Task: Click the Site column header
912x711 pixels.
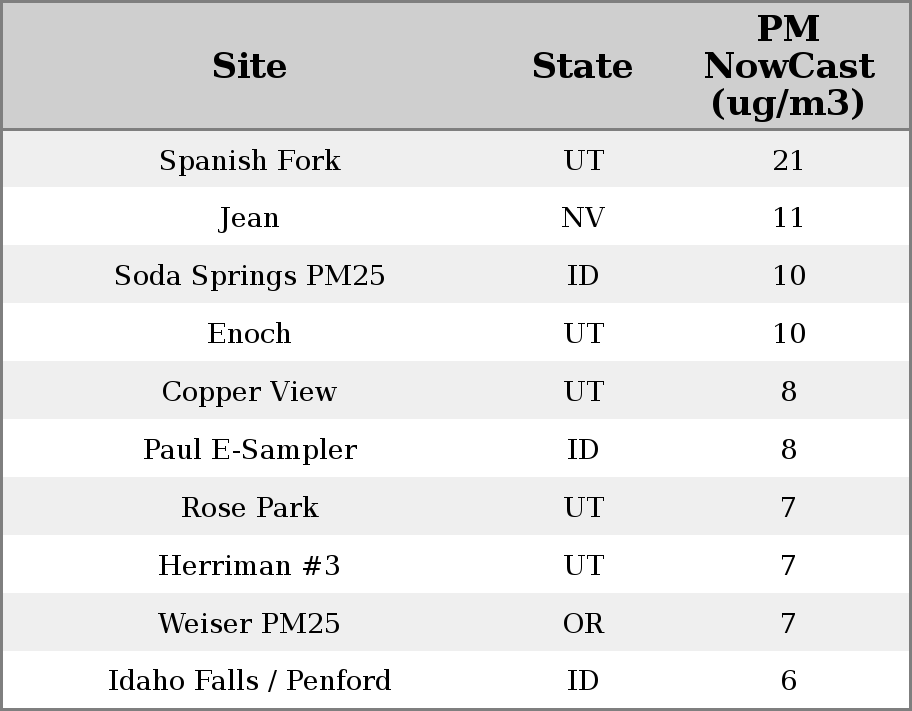Action: tap(250, 66)
